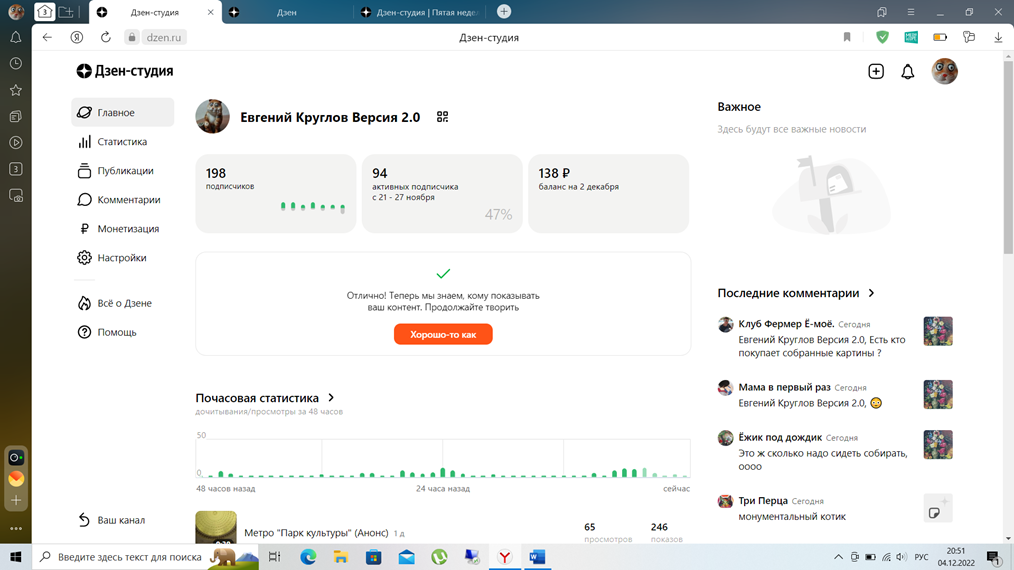Open Помощь in the sidebar

point(107,332)
